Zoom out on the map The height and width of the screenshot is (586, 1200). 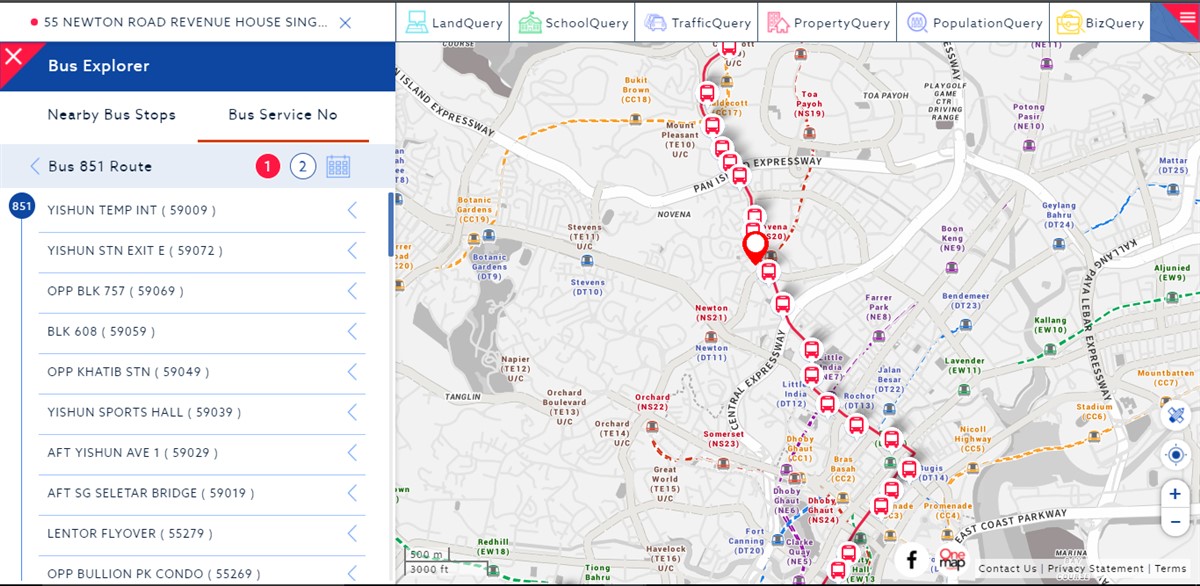1175,522
